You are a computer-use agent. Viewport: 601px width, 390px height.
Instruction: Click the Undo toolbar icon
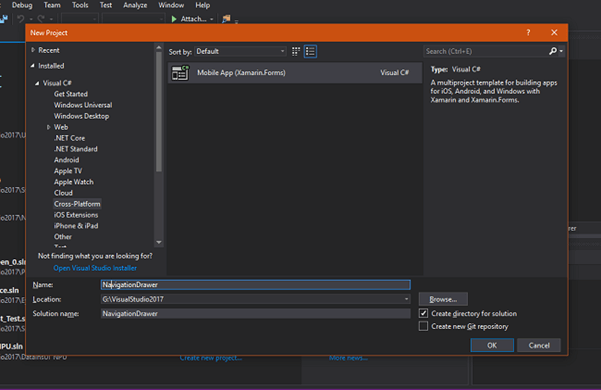pos(21,19)
